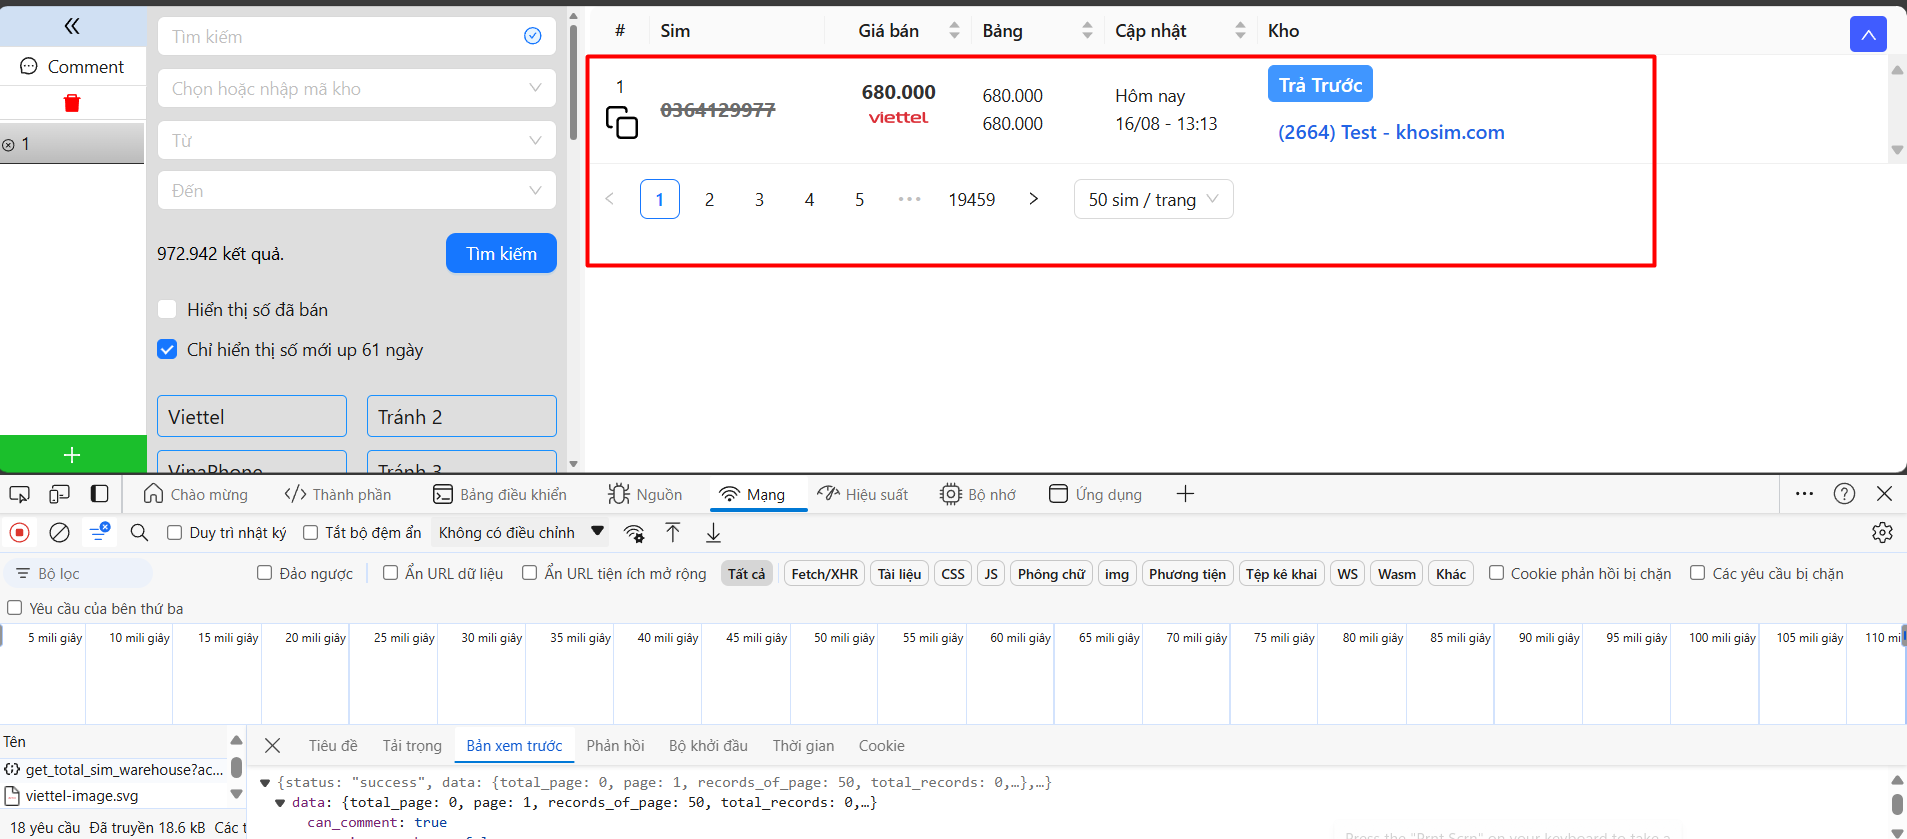
Task: Toggle the inspect element selector icon
Action: pyautogui.click(x=19, y=494)
